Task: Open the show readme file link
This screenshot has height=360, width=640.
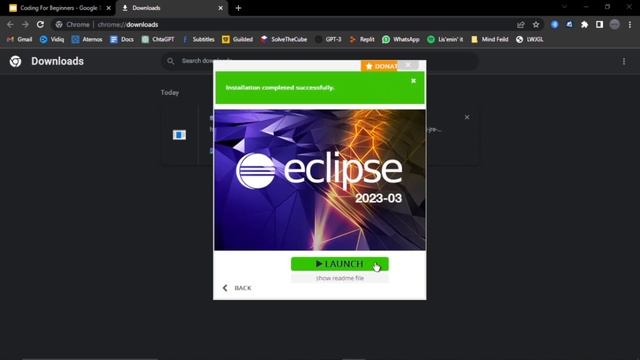Action: click(x=340, y=278)
